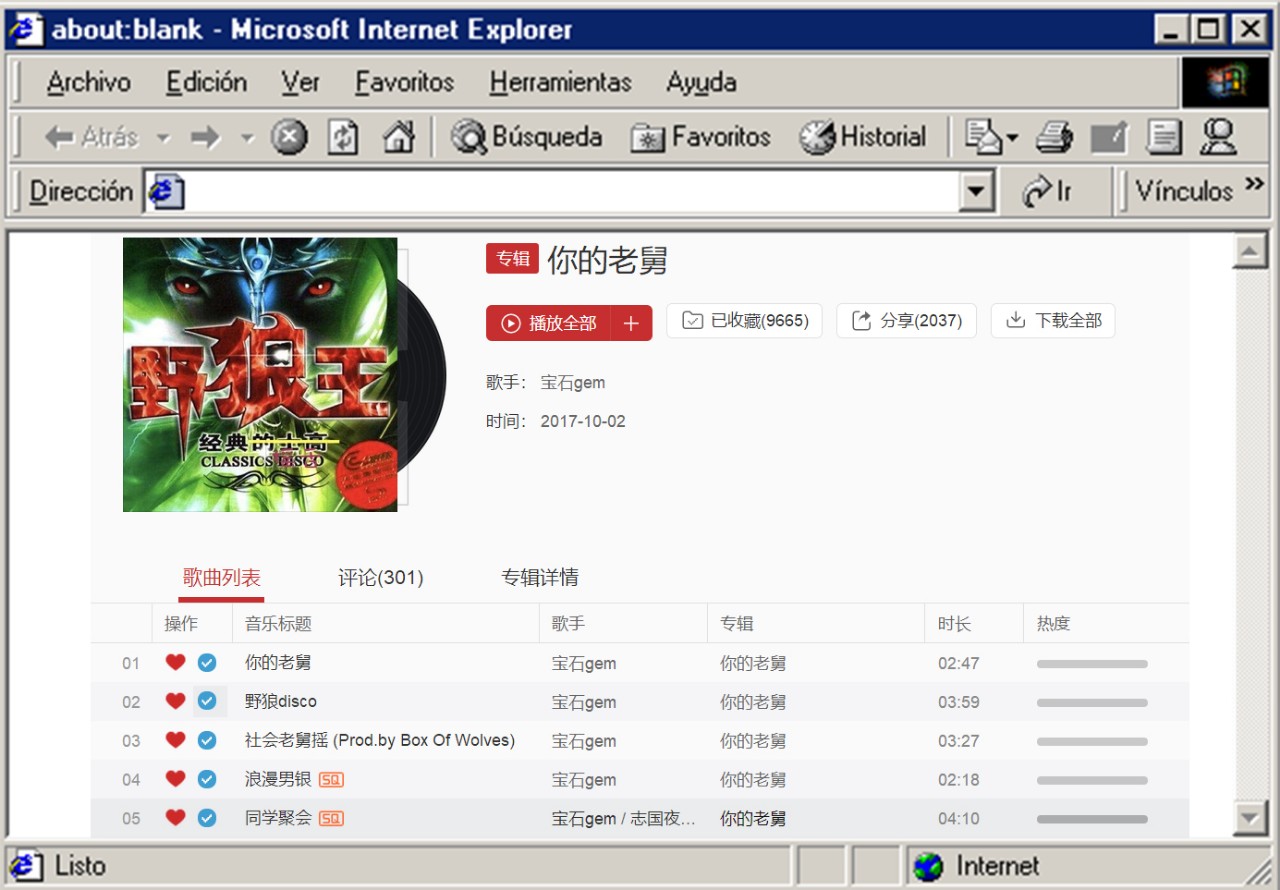Open the Búsqueda search panel

(526, 137)
